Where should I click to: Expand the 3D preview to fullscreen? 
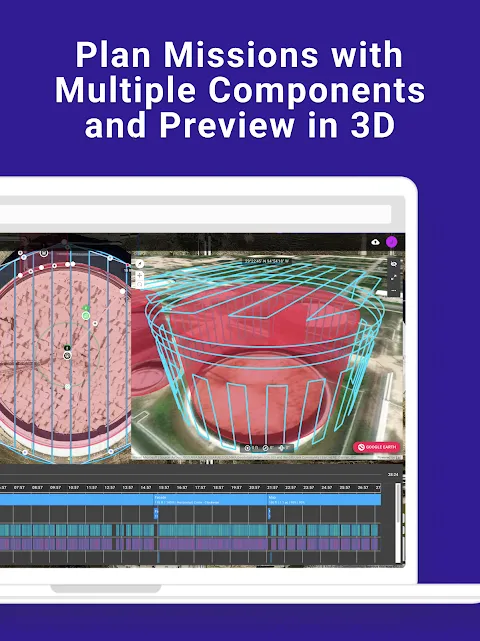[x=394, y=277]
